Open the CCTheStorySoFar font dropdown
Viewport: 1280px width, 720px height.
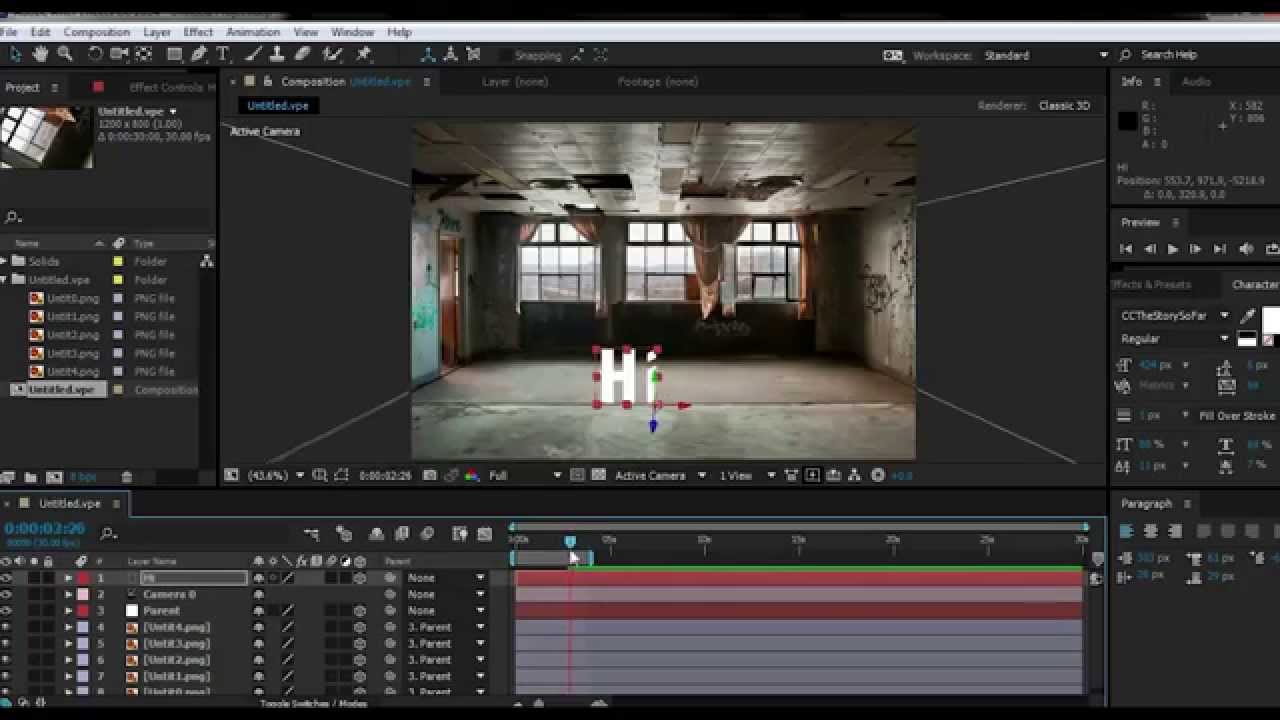(1175, 316)
